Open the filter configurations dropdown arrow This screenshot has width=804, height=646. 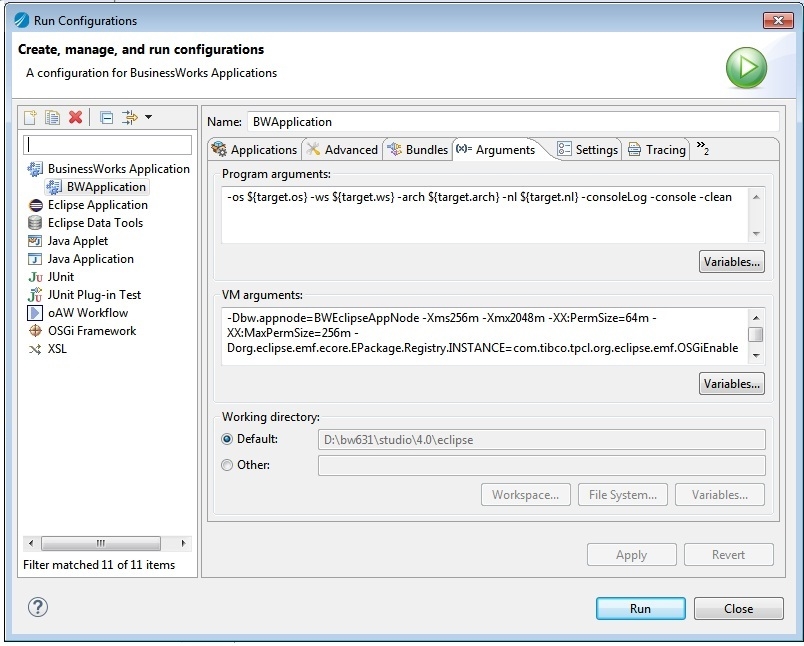(x=149, y=117)
